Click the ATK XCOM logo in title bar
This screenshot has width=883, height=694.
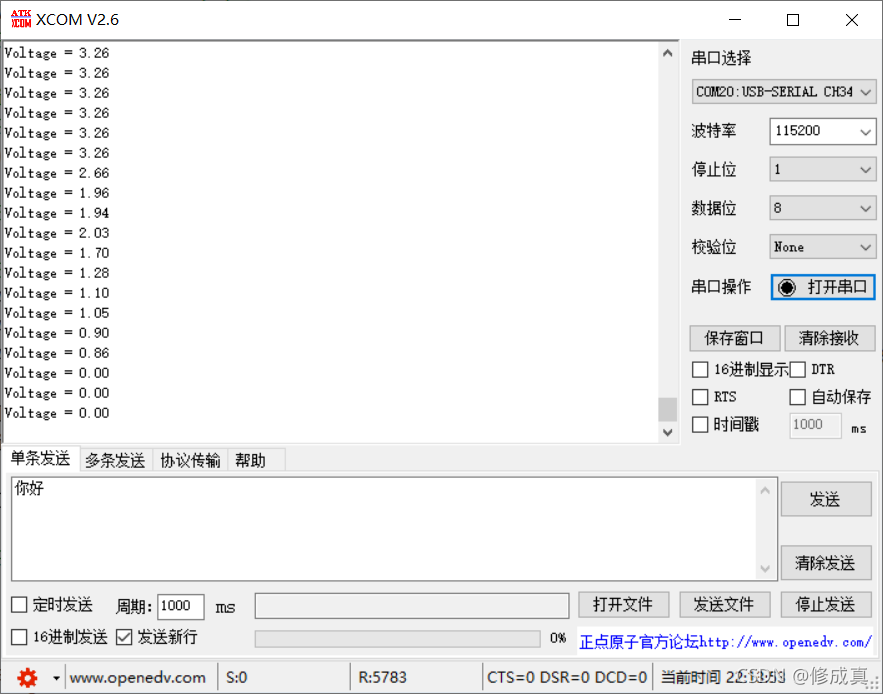21,19
